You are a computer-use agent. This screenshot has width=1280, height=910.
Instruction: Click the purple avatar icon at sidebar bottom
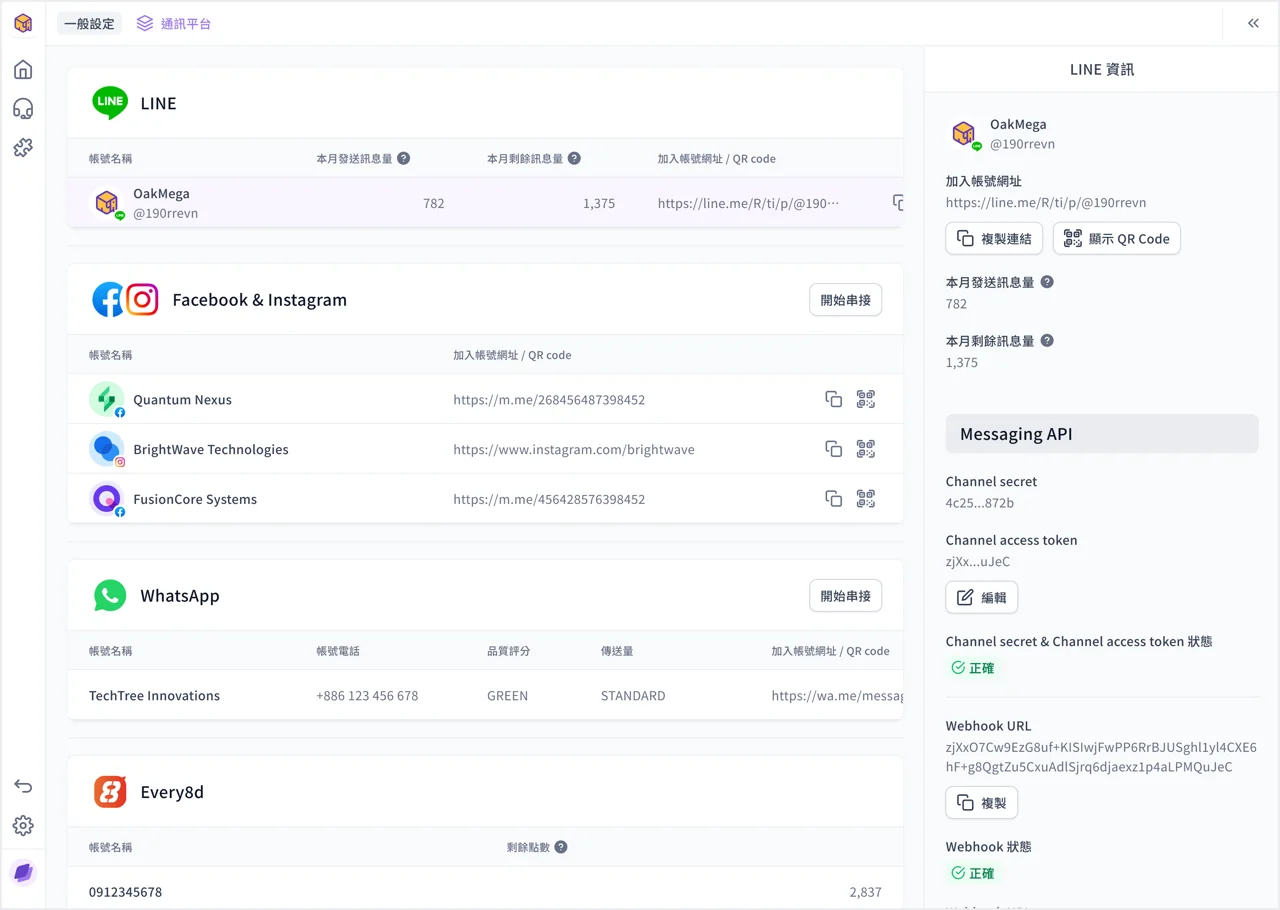coord(23,873)
